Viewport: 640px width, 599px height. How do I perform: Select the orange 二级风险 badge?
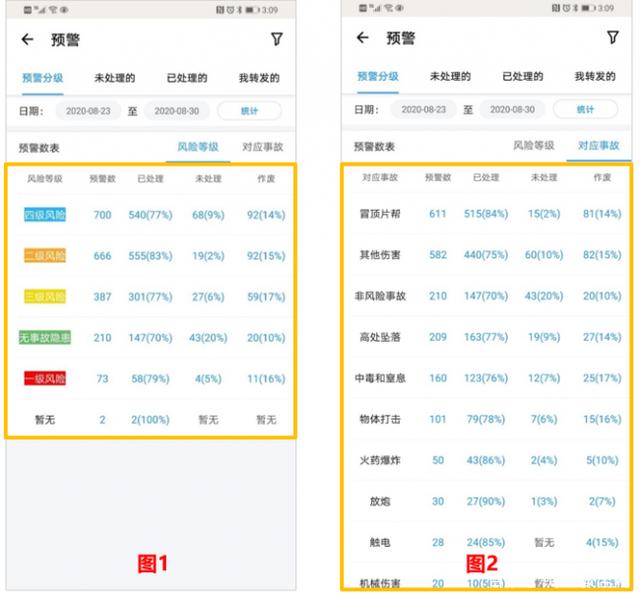click(x=44, y=256)
